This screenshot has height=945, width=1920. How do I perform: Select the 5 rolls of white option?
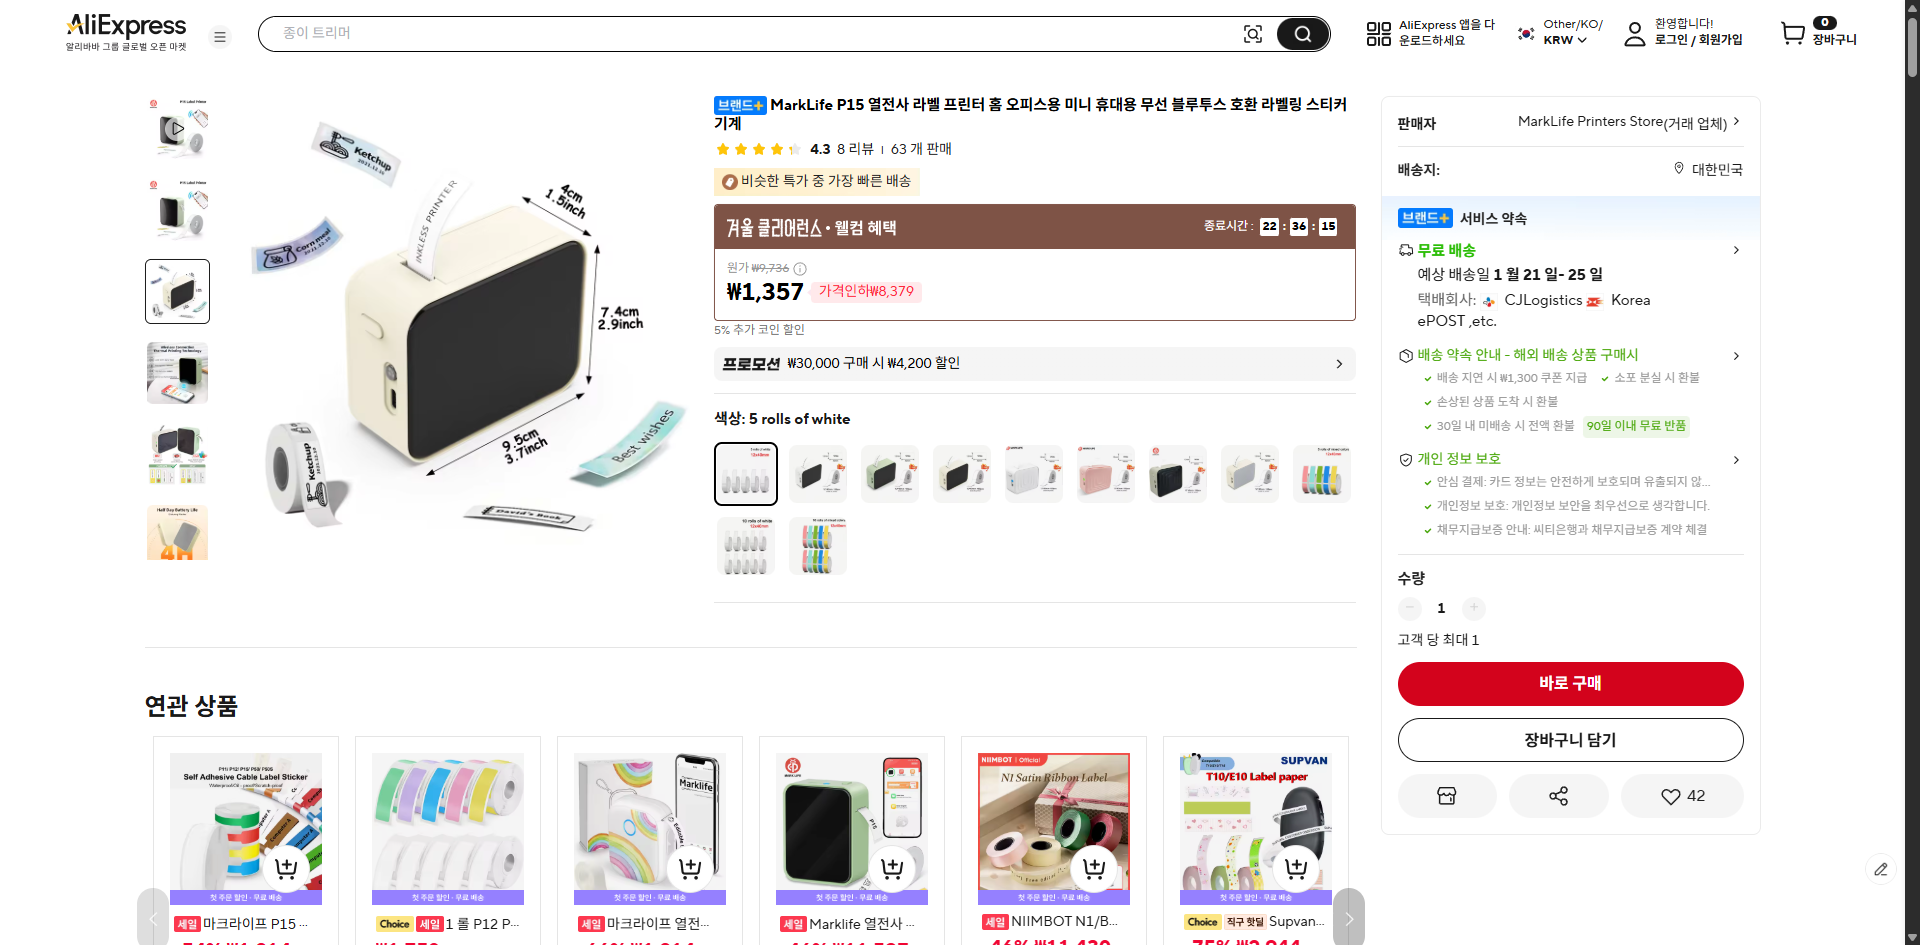click(746, 474)
